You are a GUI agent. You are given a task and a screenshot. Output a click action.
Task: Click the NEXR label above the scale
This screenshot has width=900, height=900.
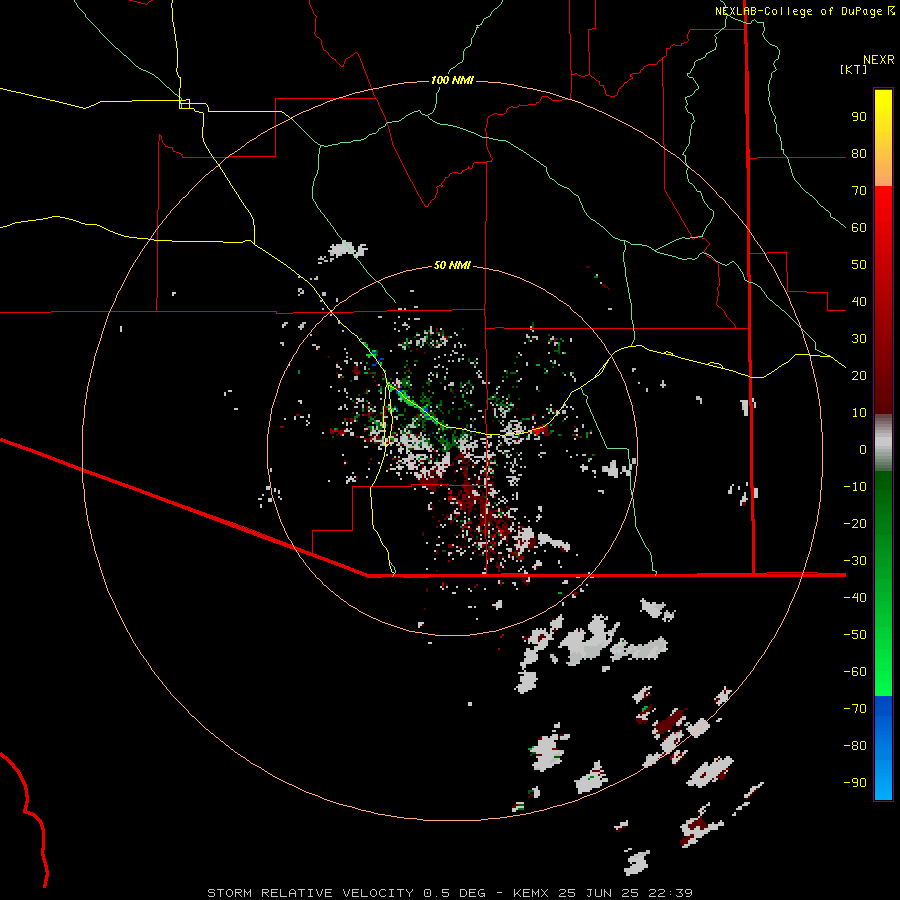click(879, 60)
